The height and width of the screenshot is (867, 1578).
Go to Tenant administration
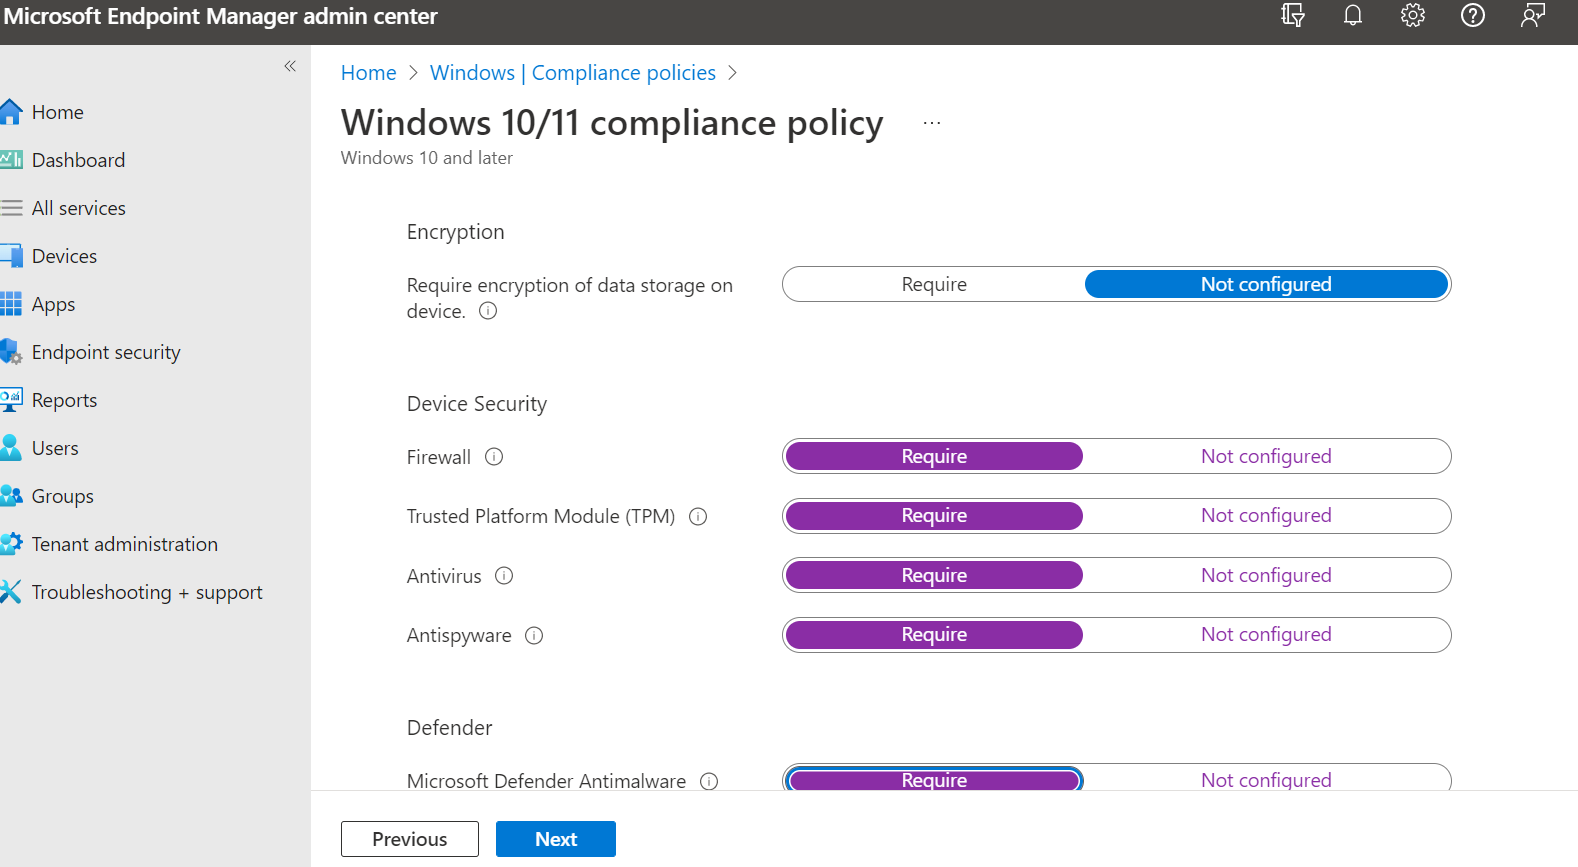click(x=124, y=544)
